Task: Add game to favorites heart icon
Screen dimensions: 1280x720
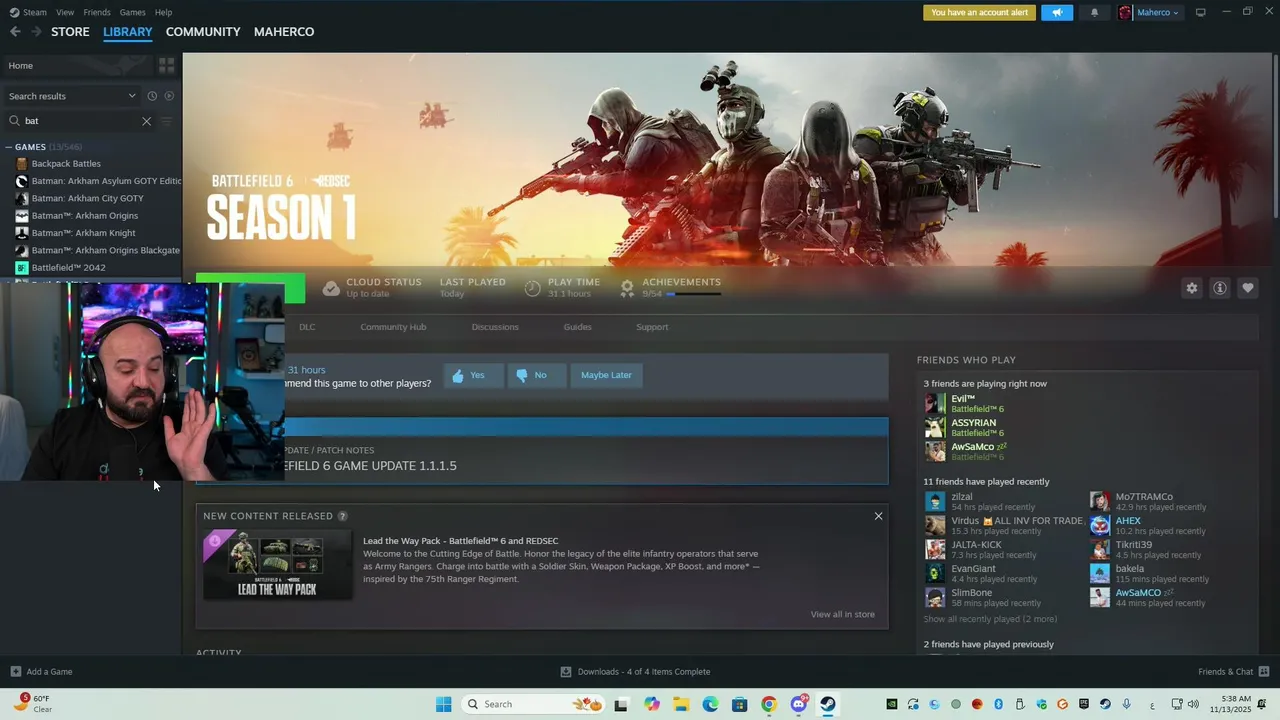Action: click(1248, 288)
